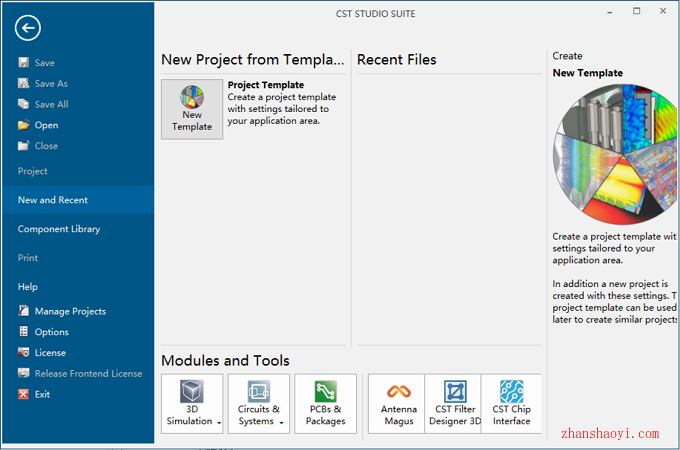Open the 3D Simulation module
This screenshot has width=680, height=450.
pos(192,404)
